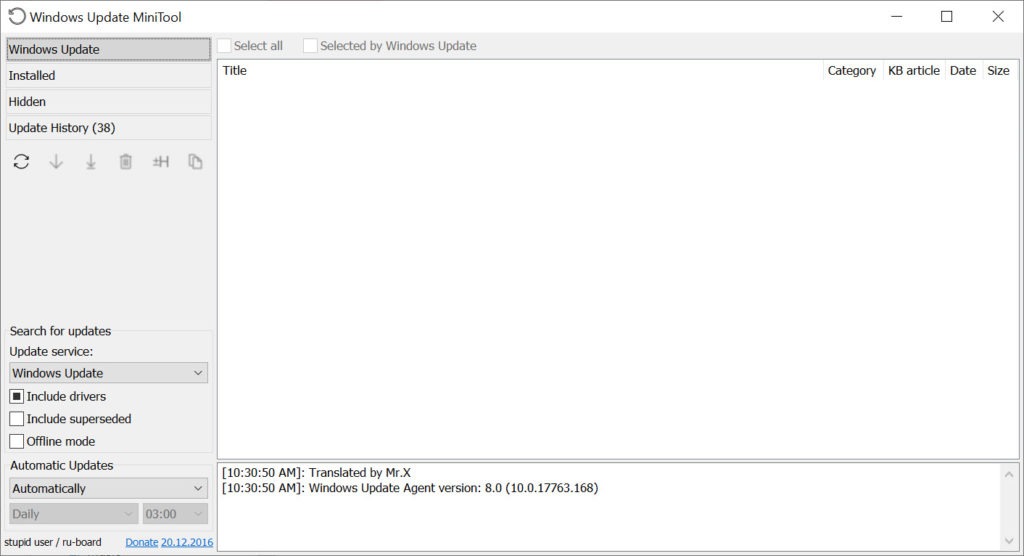Open the Automatic Updates mode dropdown
This screenshot has height=556, width=1024.
coord(108,489)
